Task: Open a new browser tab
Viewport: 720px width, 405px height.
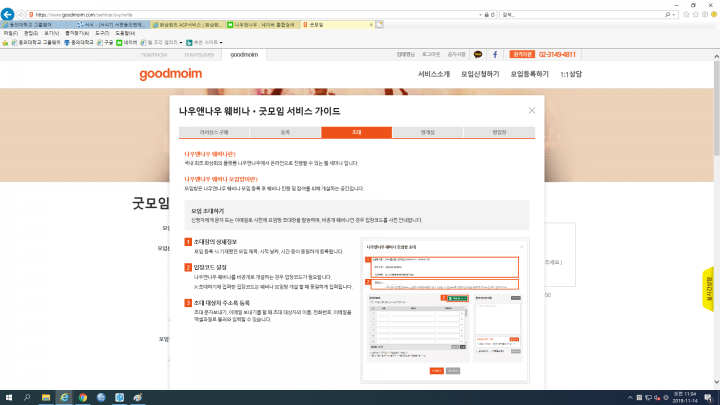Action: click(380, 25)
